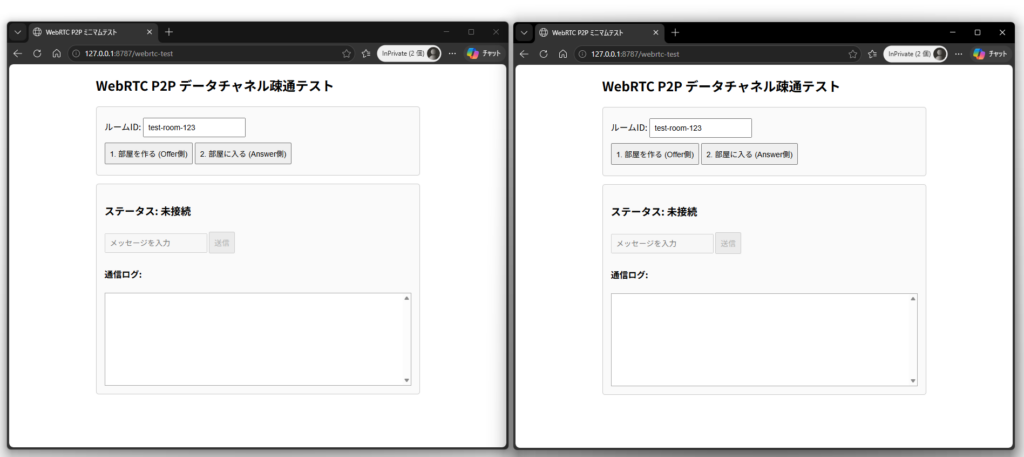The height and width of the screenshot is (457, 1024).
Task: Click '1. 部屋を作る (Offer側)' in left window
Action: click(x=149, y=154)
